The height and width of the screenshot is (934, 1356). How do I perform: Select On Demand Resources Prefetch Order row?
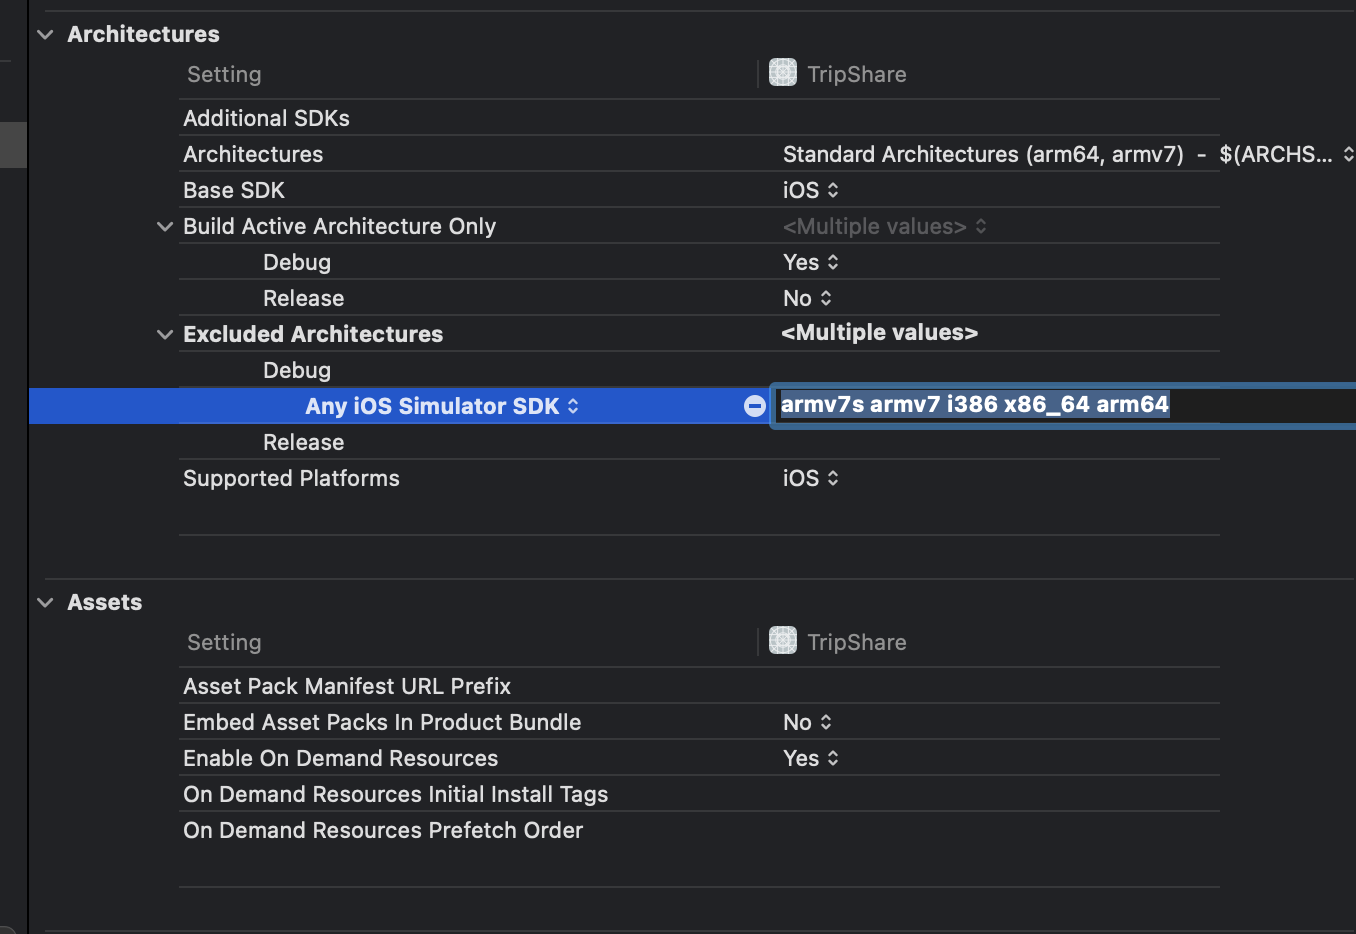(x=382, y=830)
